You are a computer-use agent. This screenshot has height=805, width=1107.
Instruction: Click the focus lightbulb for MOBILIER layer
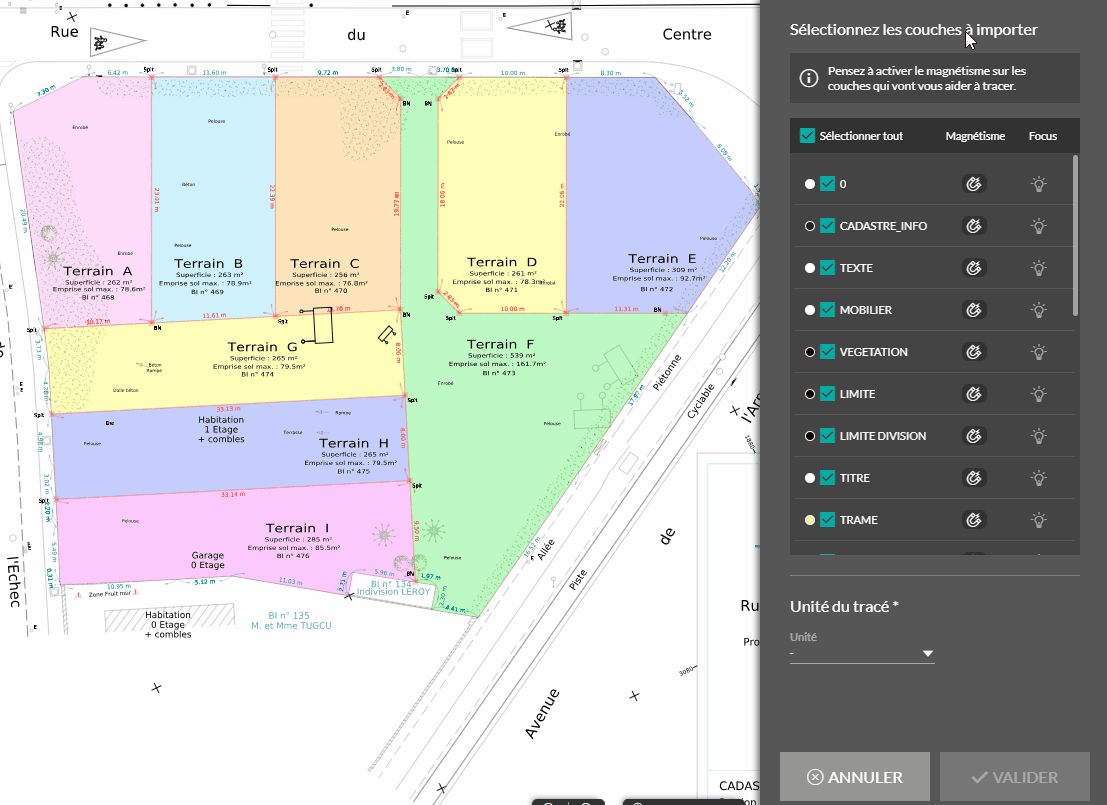click(1040, 310)
